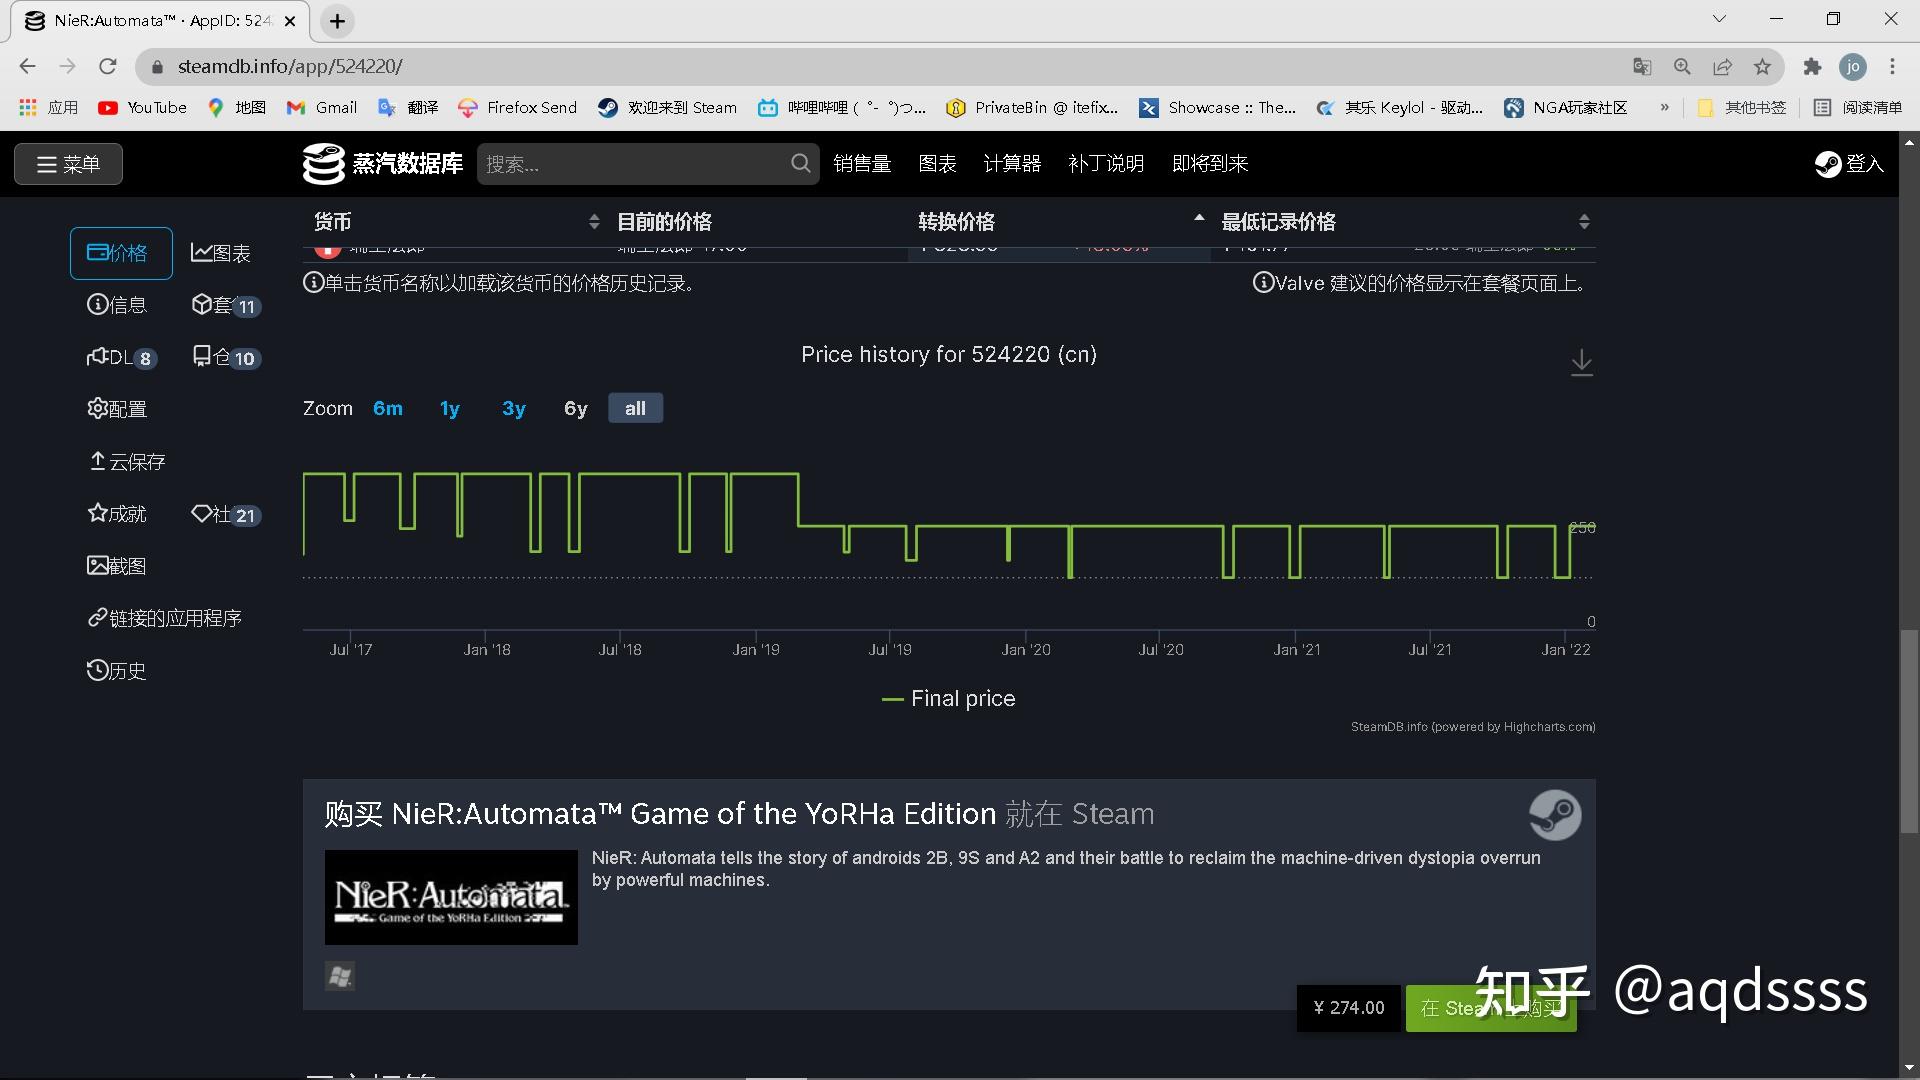
Task: Select the all zoom range
Action: tap(635, 408)
